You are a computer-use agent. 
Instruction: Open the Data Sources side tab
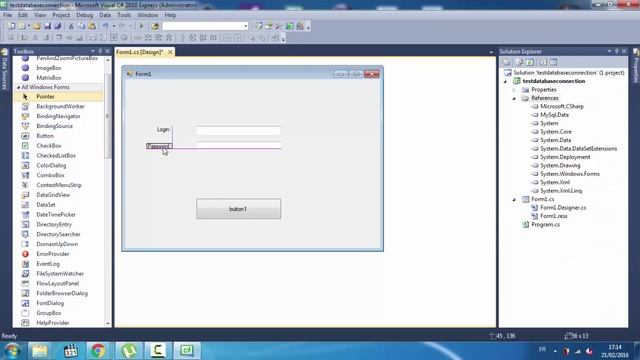click(4, 70)
